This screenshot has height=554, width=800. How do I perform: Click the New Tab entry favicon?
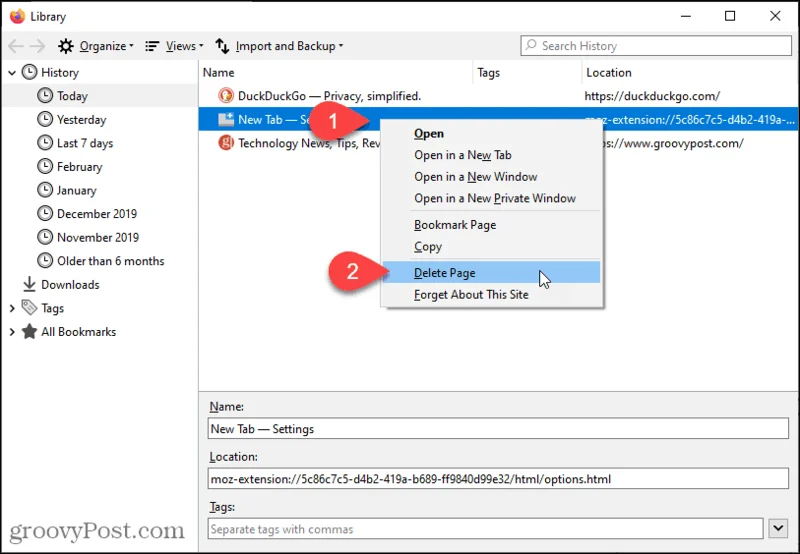(x=226, y=119)
